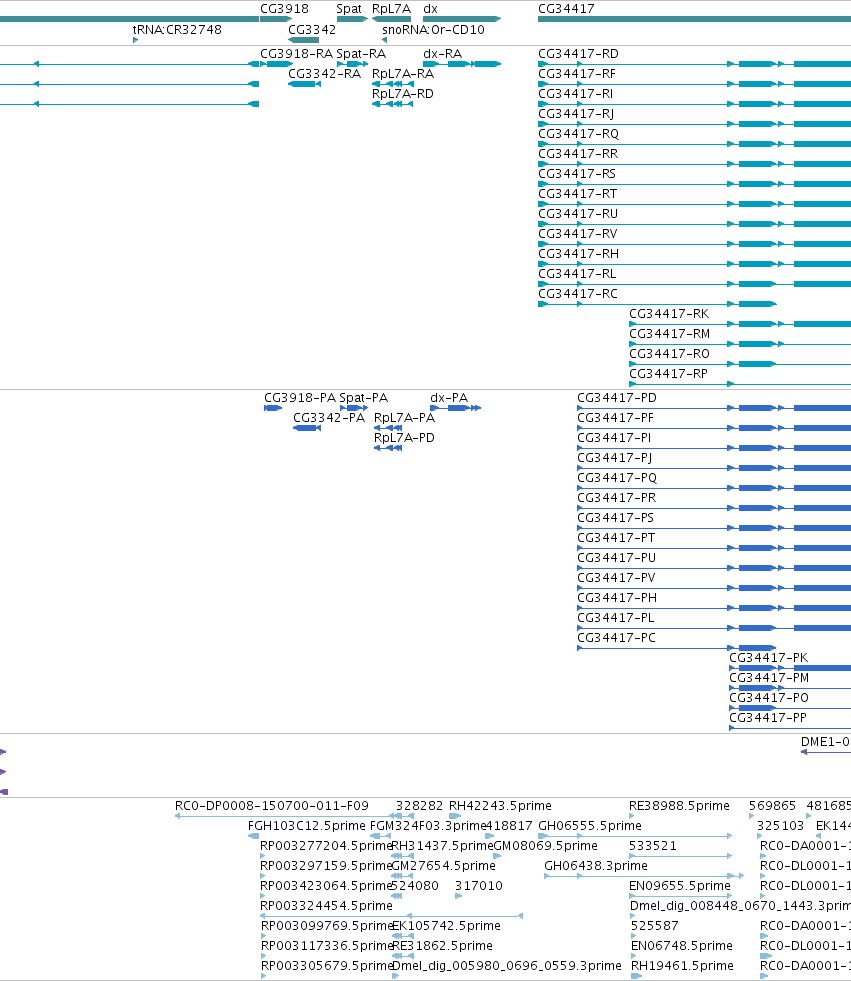This screenshot has height=981, width=851.
Task: Click the RC0-DP0008-150700-011-F09 EST label
Action: click(272, 806)
